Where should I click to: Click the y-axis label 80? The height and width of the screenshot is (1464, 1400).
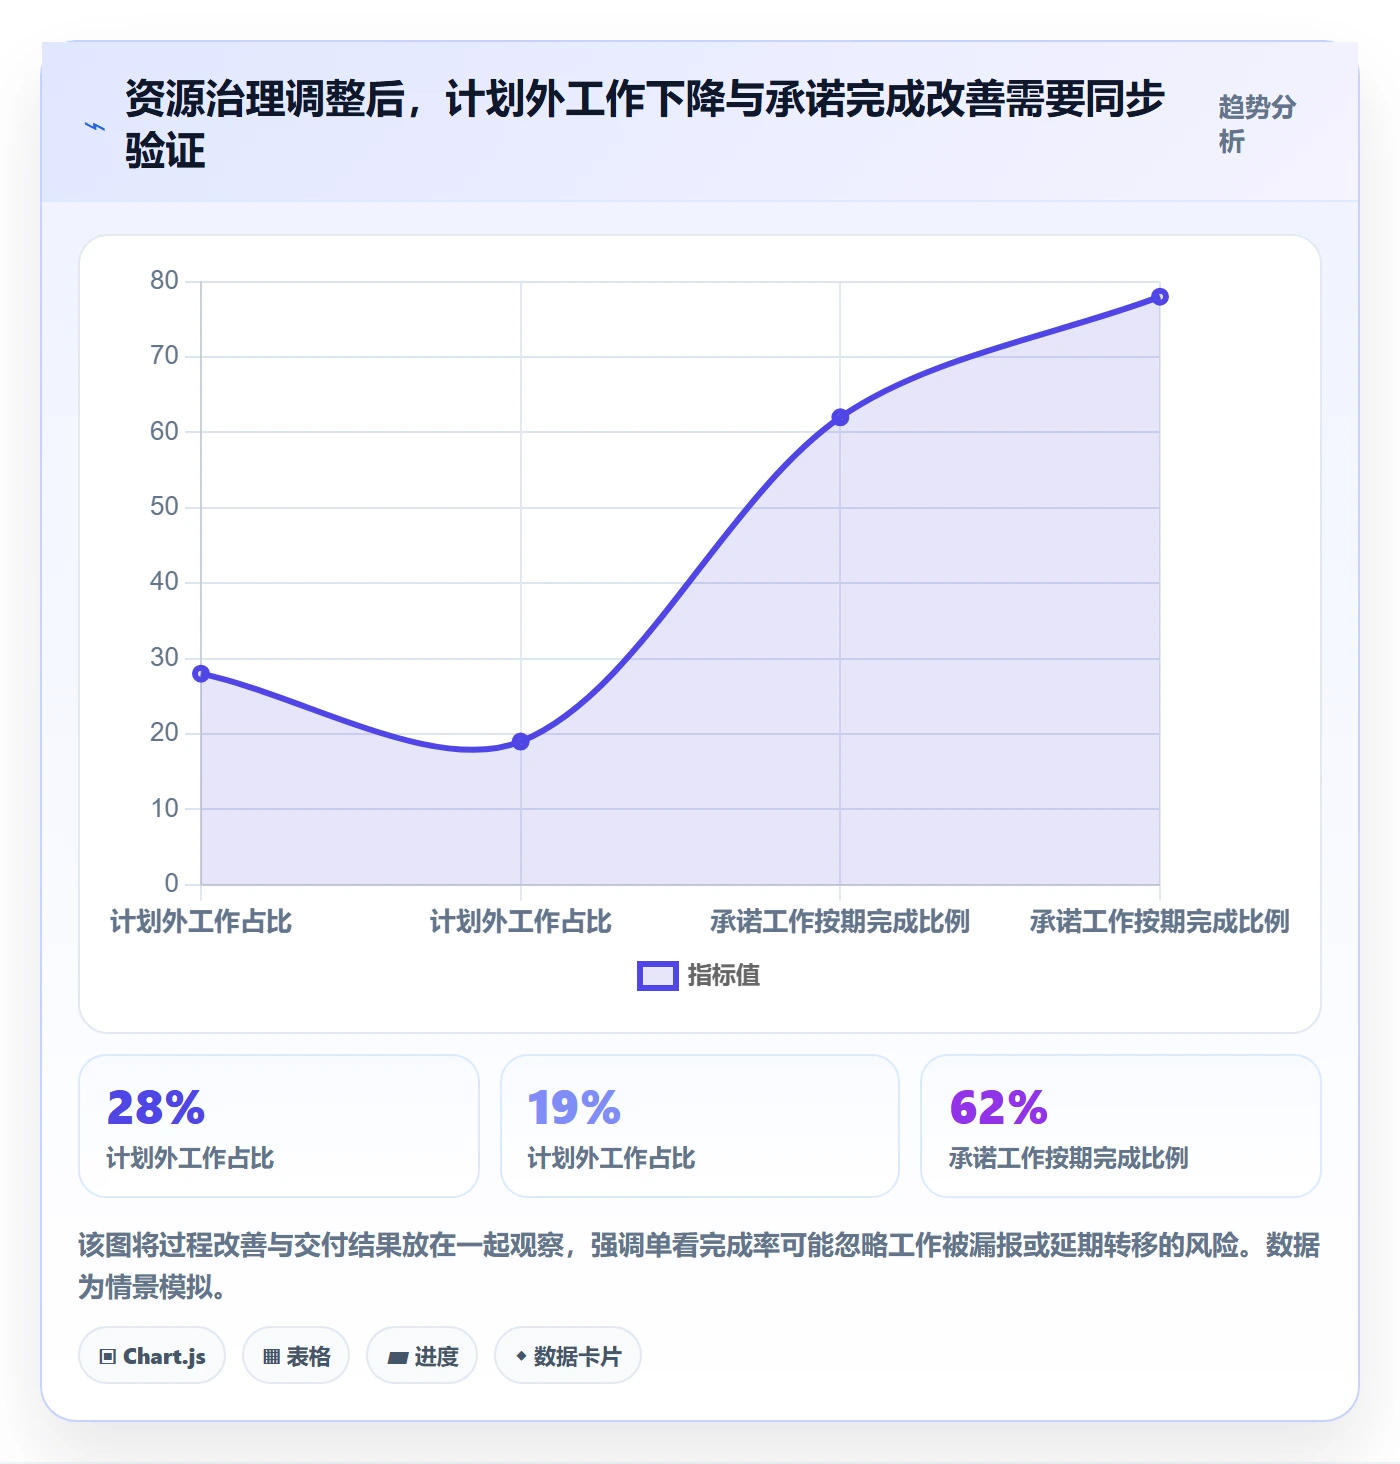tap(164, 280)
